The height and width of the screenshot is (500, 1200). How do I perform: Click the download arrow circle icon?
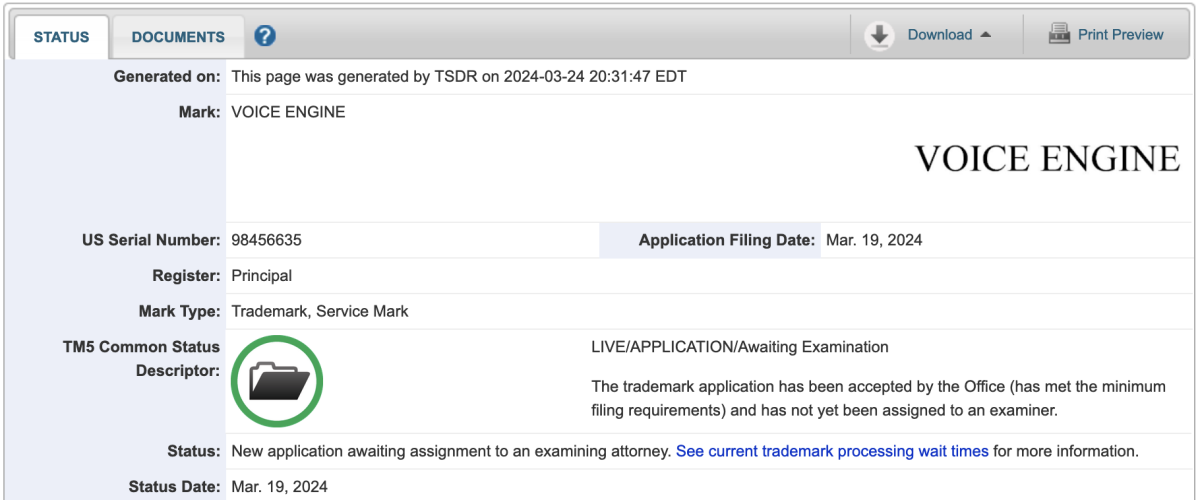pos(880,35)
